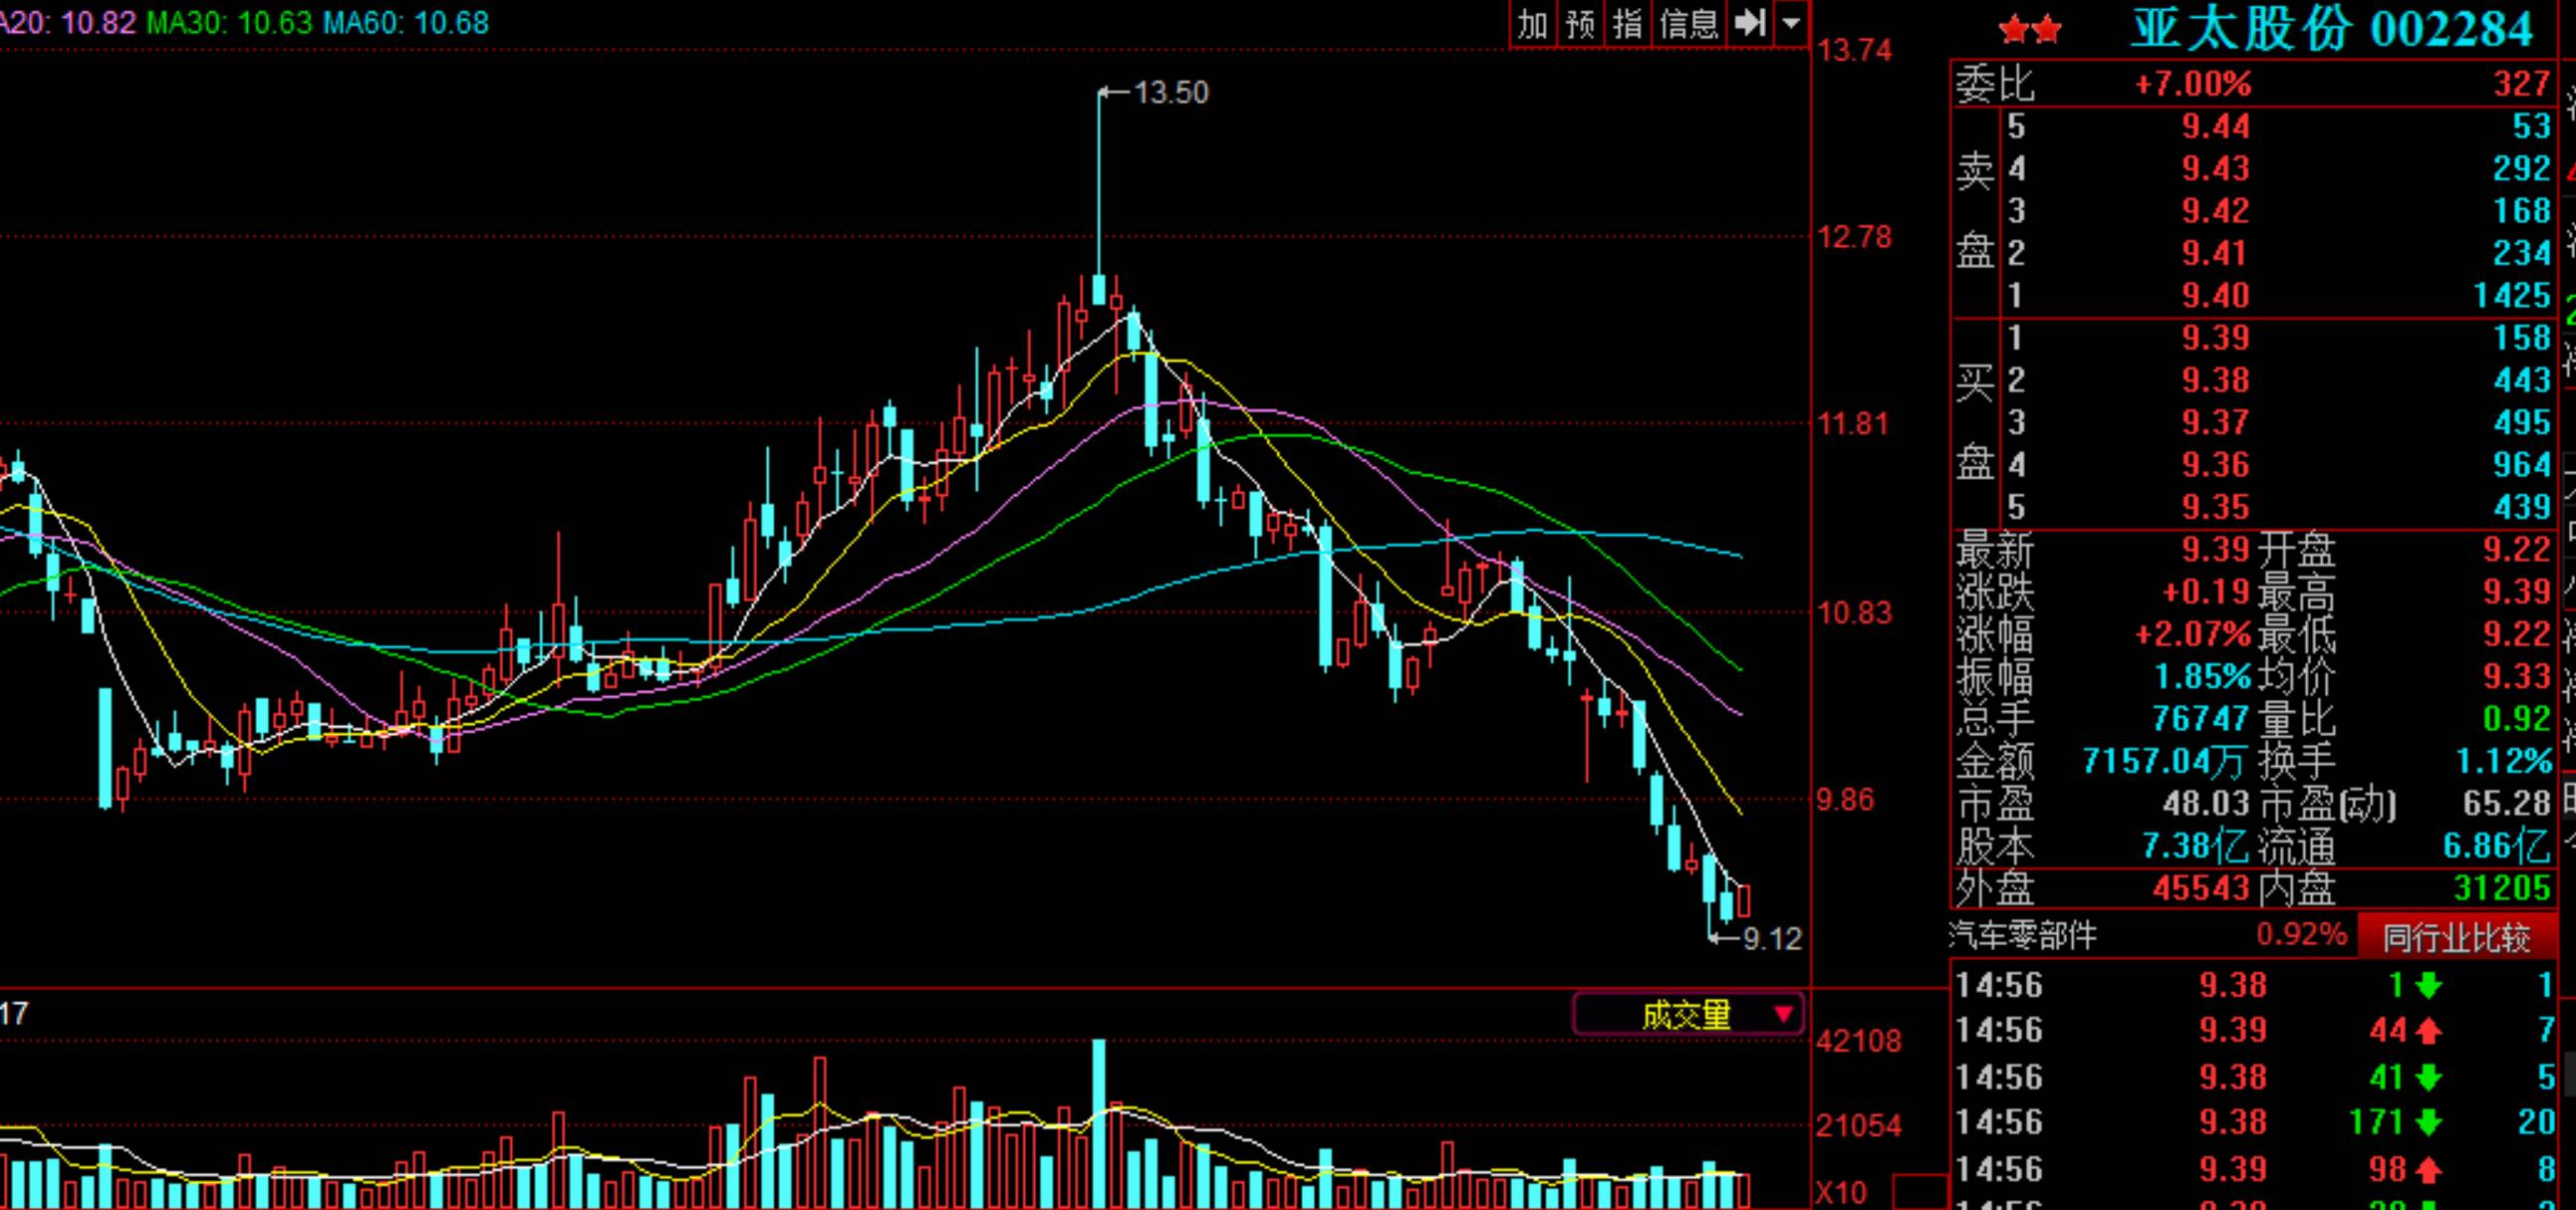Click the 预 (alert) toolbar button

[1580, 23]
